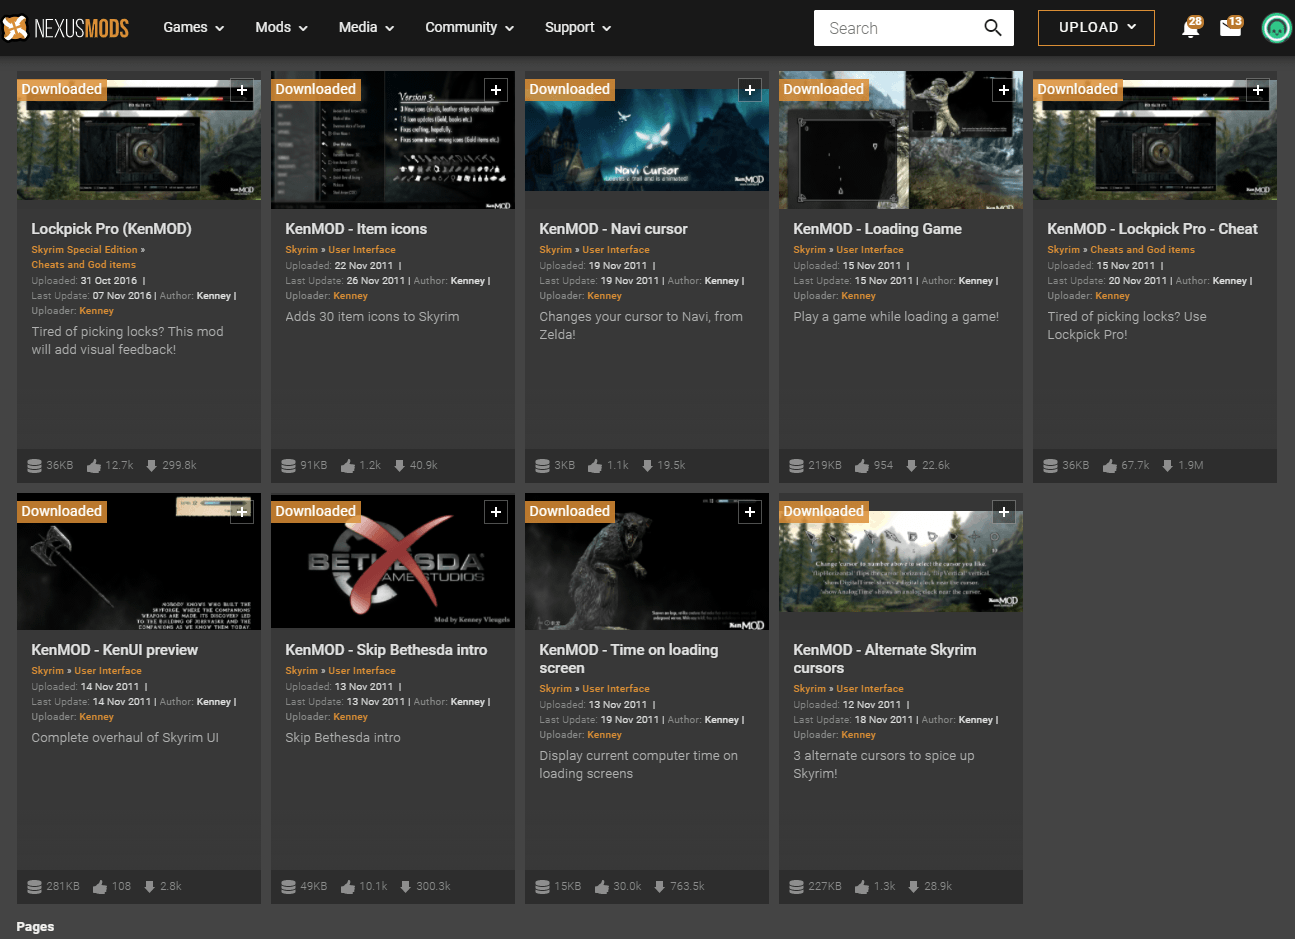The image size is (1295, 939).
Task: Open KenMOD - Alternate Skyrim cursors title
Action: 884,659
